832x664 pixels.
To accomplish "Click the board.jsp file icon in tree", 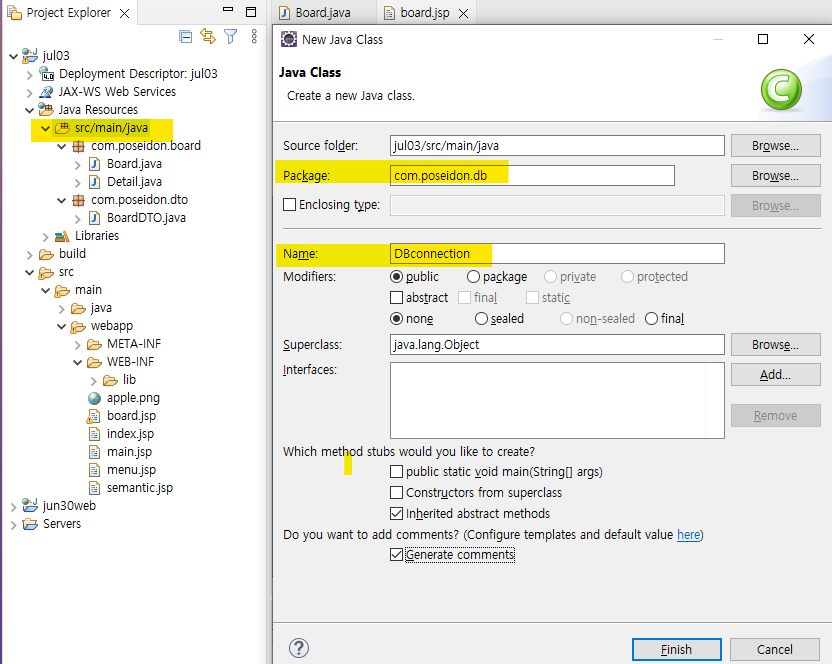I will point(93,416).
